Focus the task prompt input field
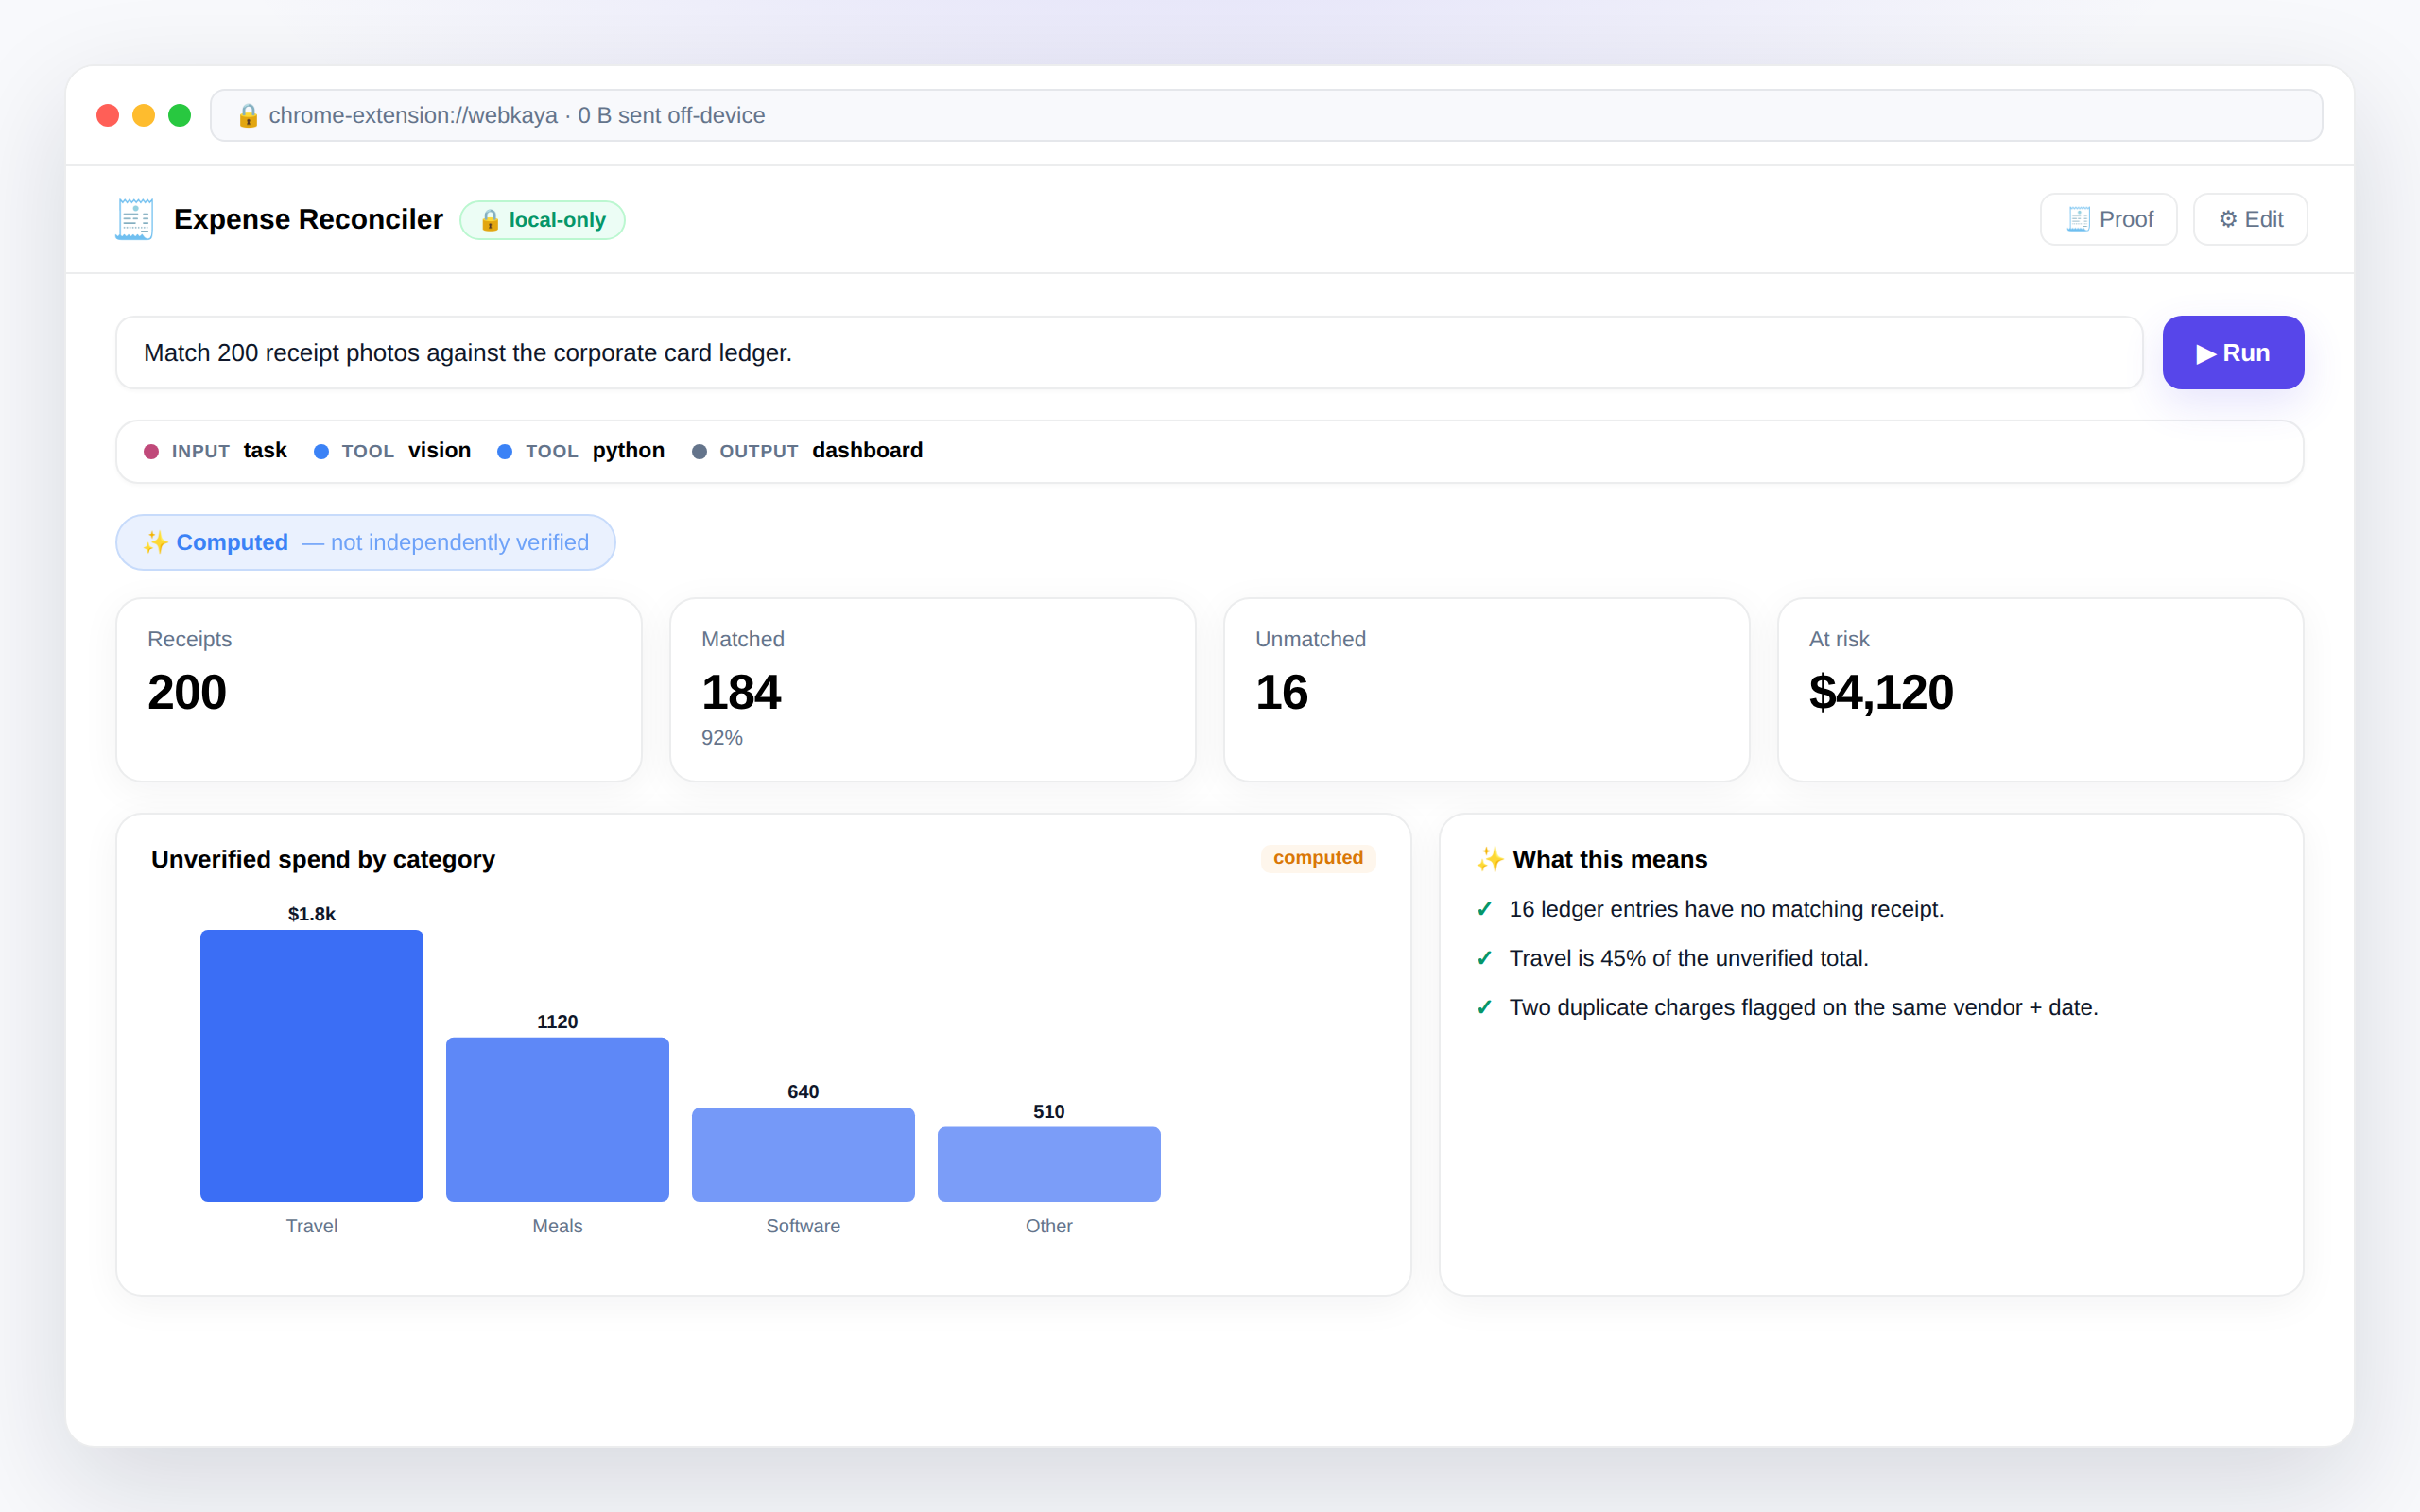Screen dimensions: 2420x1512 click(x=1129, y=353)
